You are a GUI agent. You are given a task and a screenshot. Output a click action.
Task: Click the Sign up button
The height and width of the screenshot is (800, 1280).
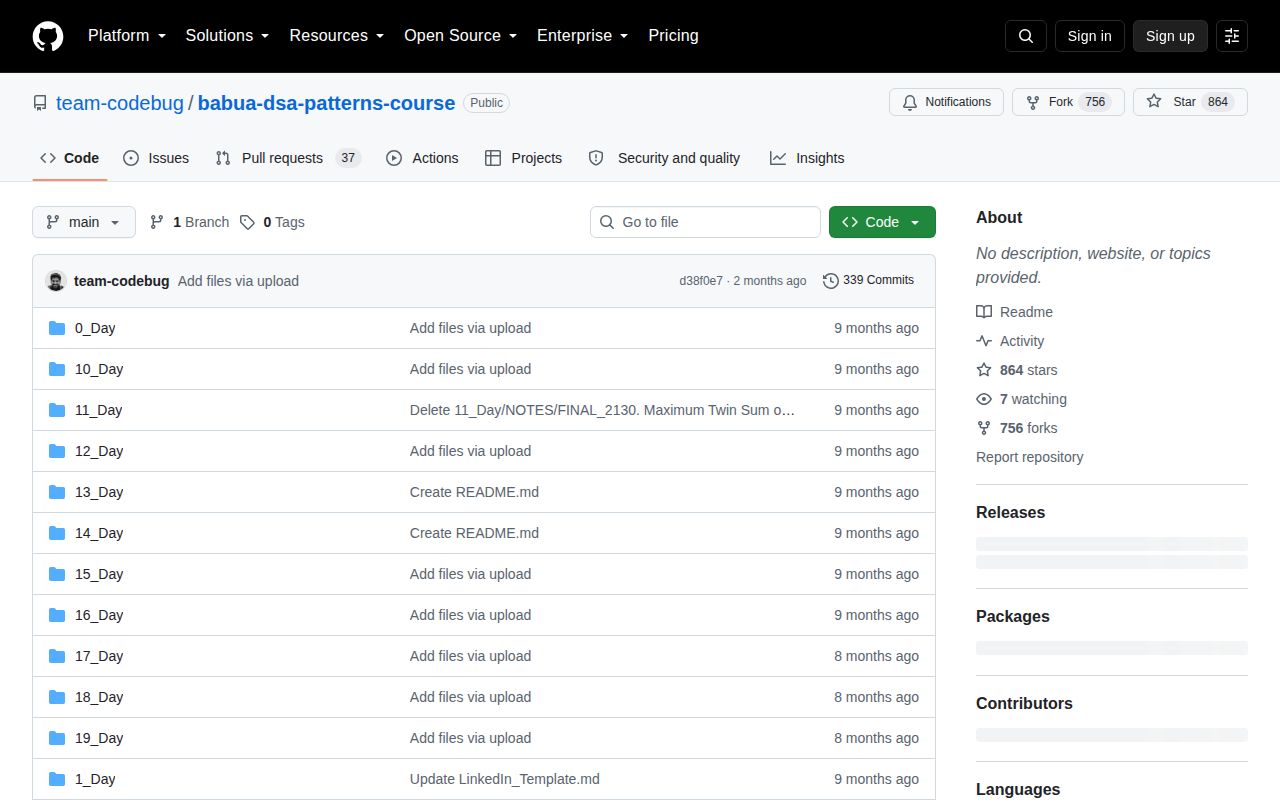coord(1170,36)
